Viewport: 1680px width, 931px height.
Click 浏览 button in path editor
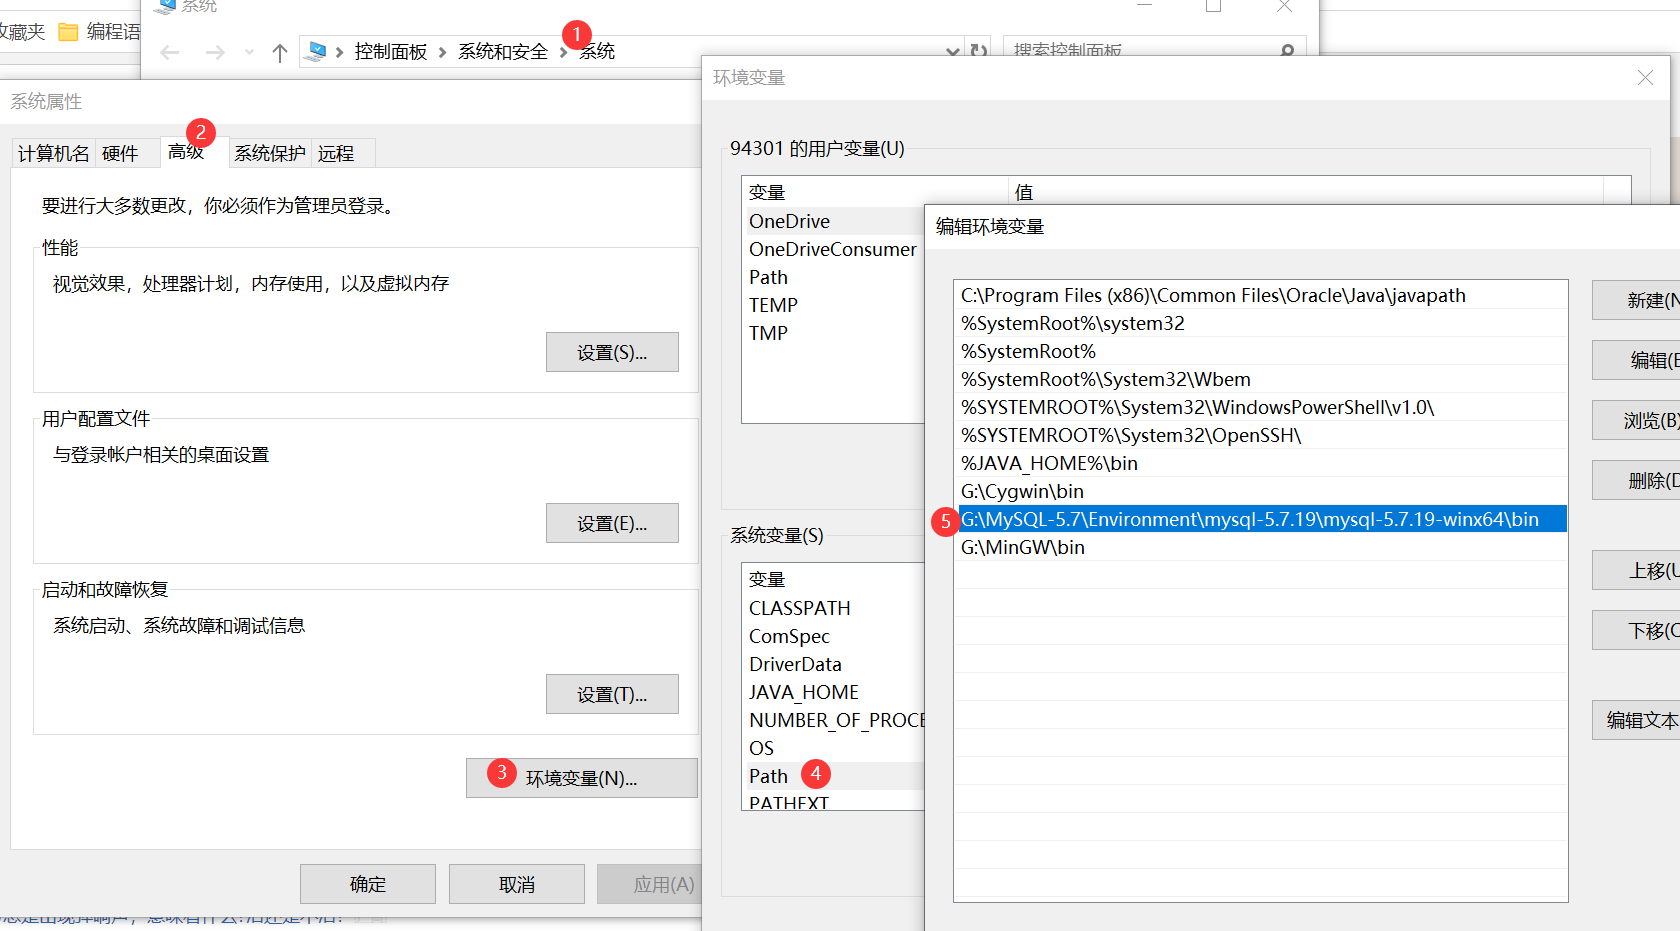1637,420
